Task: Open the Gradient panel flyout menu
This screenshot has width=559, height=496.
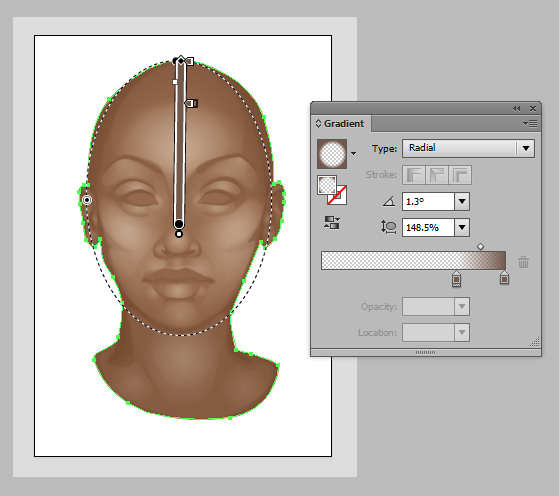Action: click(x=530, y=124)
